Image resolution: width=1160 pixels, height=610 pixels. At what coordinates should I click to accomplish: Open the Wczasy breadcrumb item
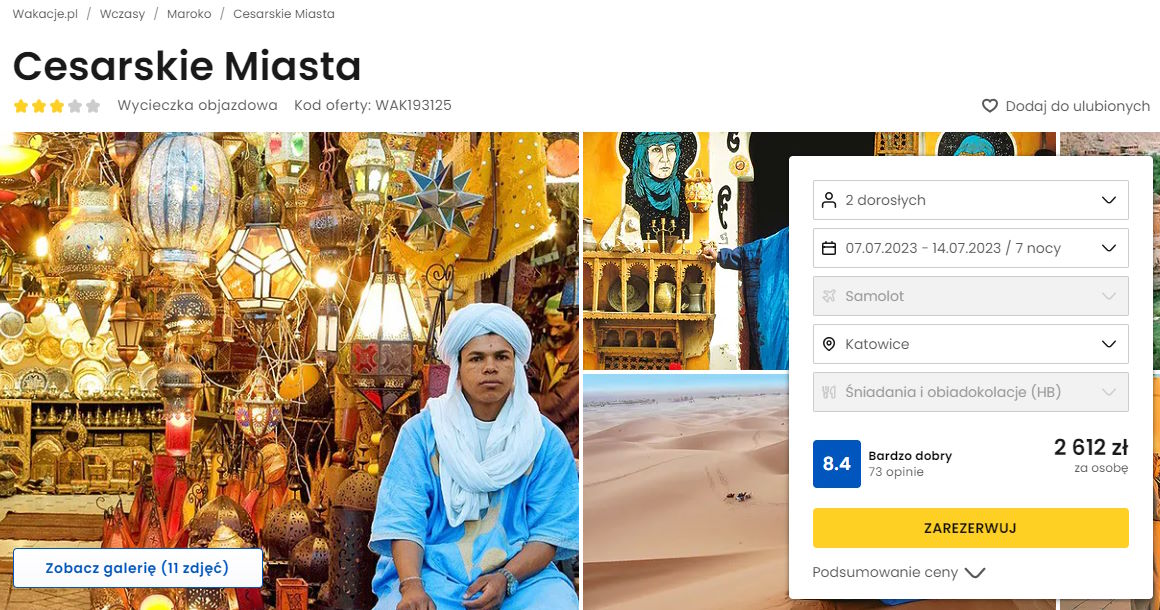pyautogui.click(x=122, y=14)
